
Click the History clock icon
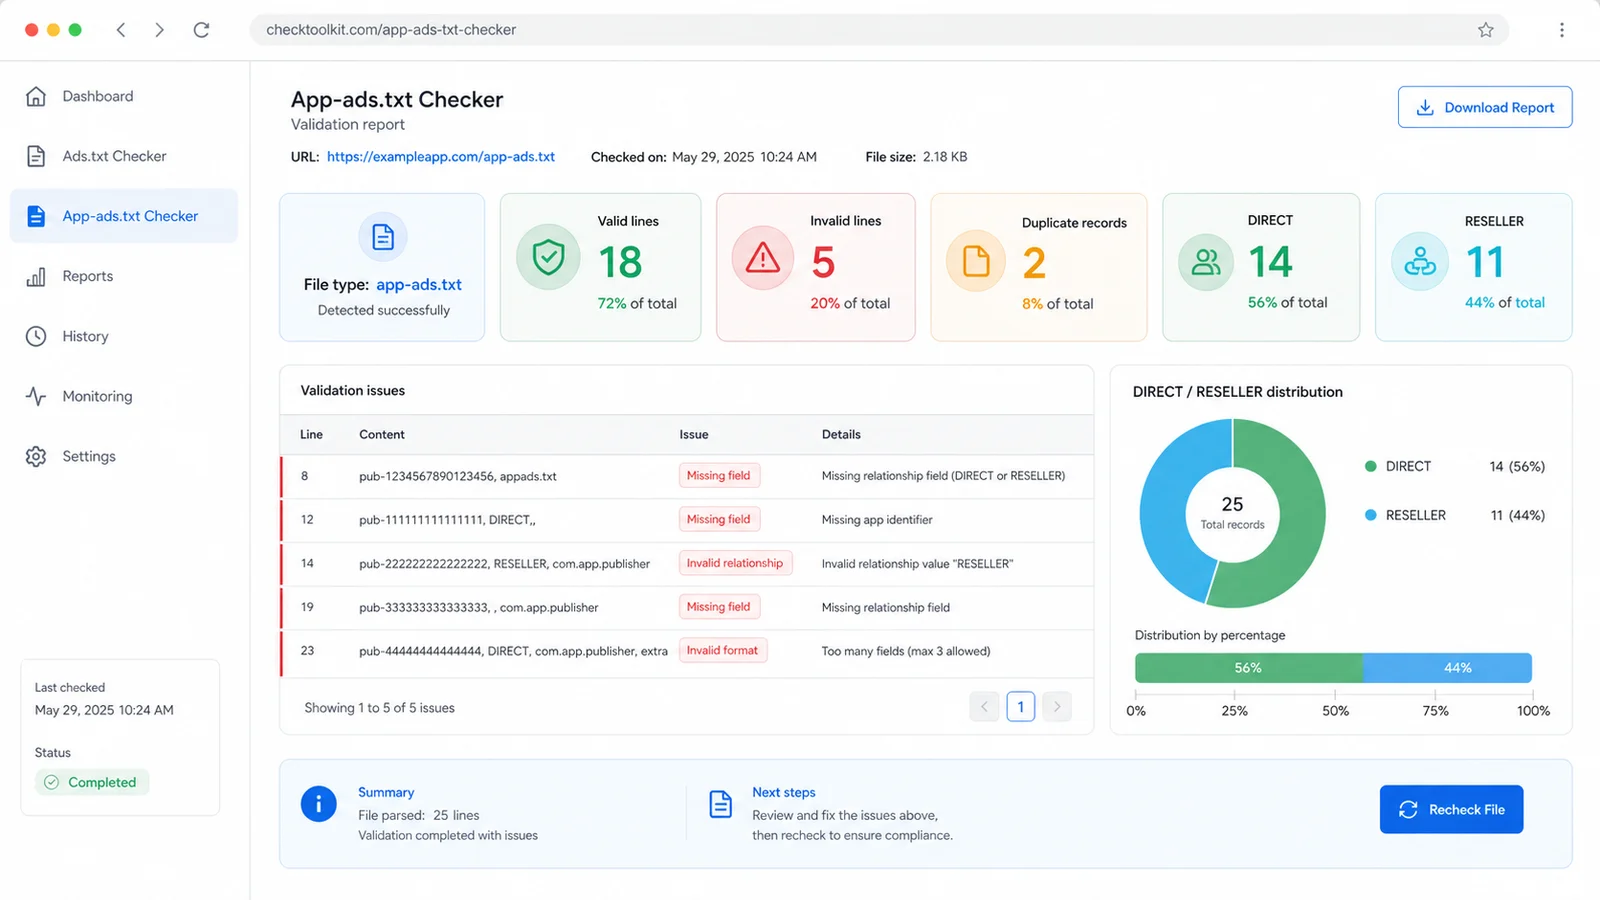point(36,336)
